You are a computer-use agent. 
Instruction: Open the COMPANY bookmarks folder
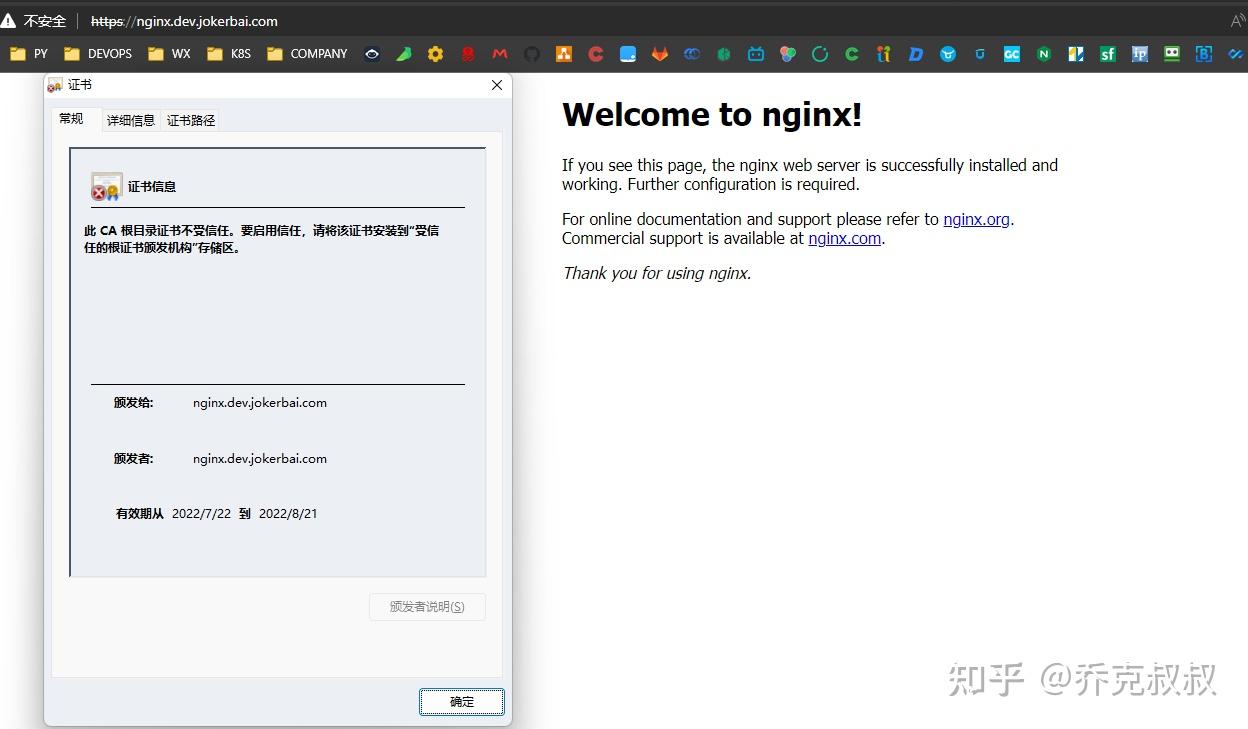307,54
